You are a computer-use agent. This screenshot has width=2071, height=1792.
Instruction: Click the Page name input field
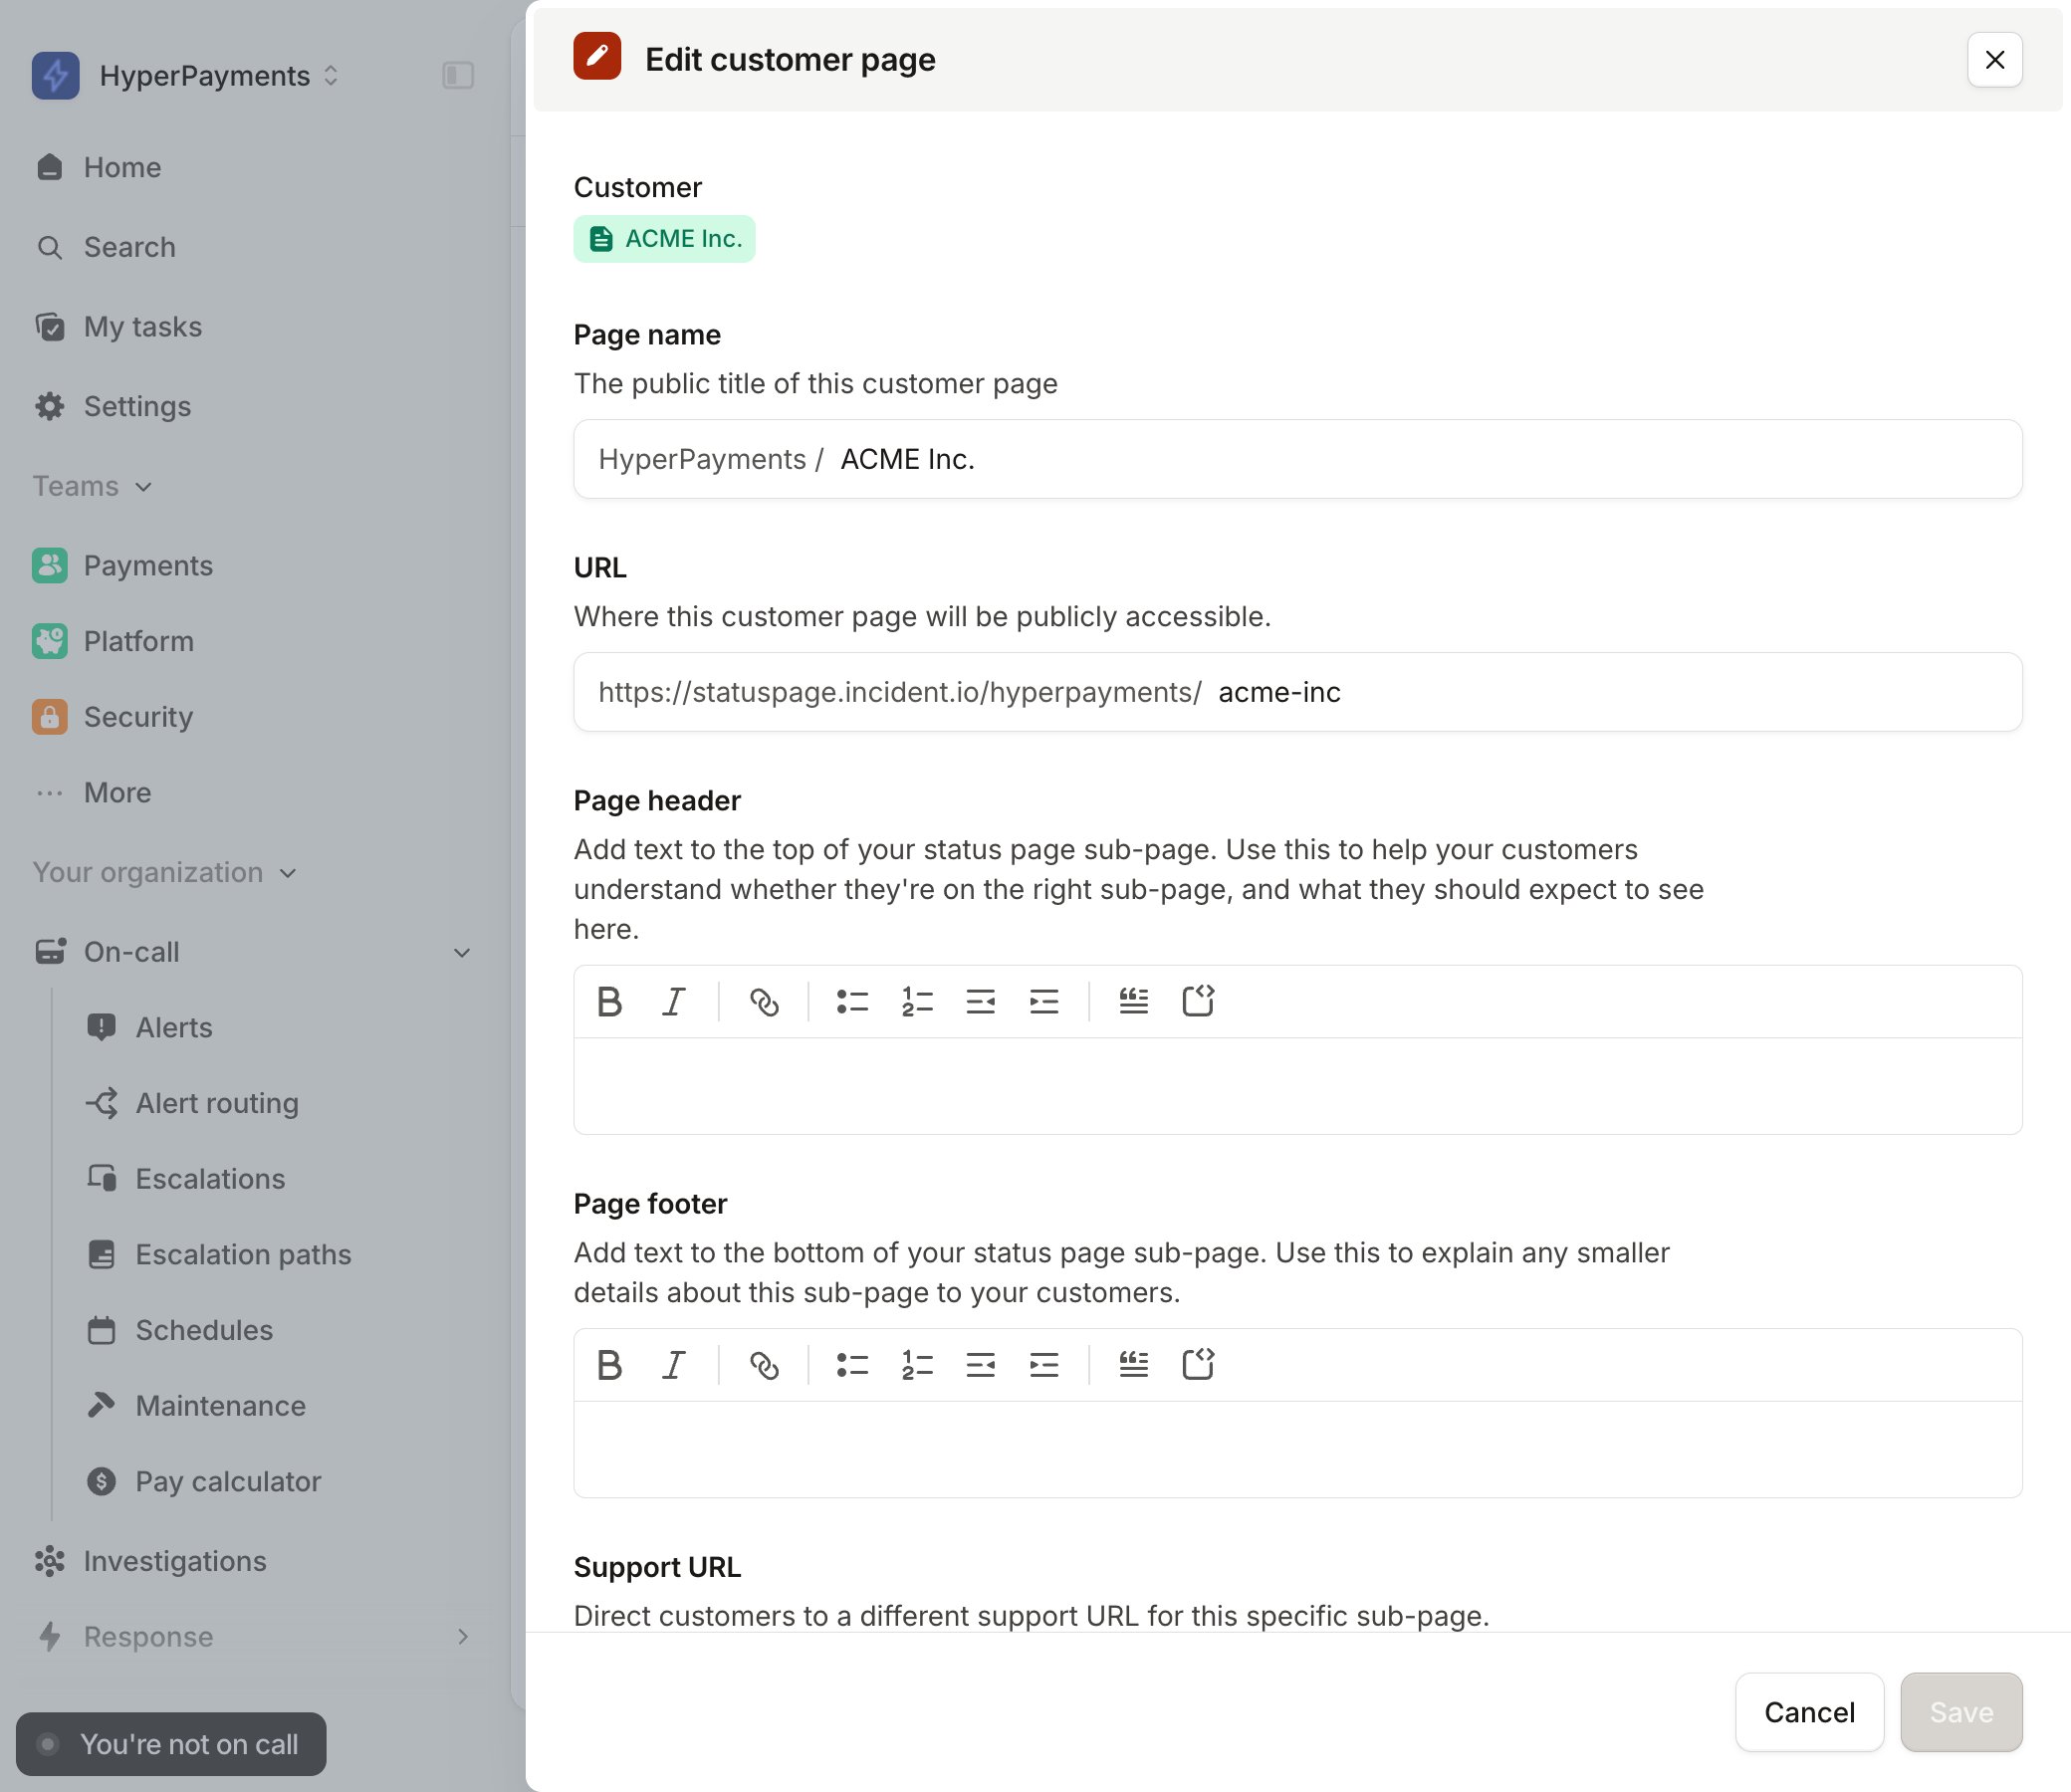click(1298, 459)
